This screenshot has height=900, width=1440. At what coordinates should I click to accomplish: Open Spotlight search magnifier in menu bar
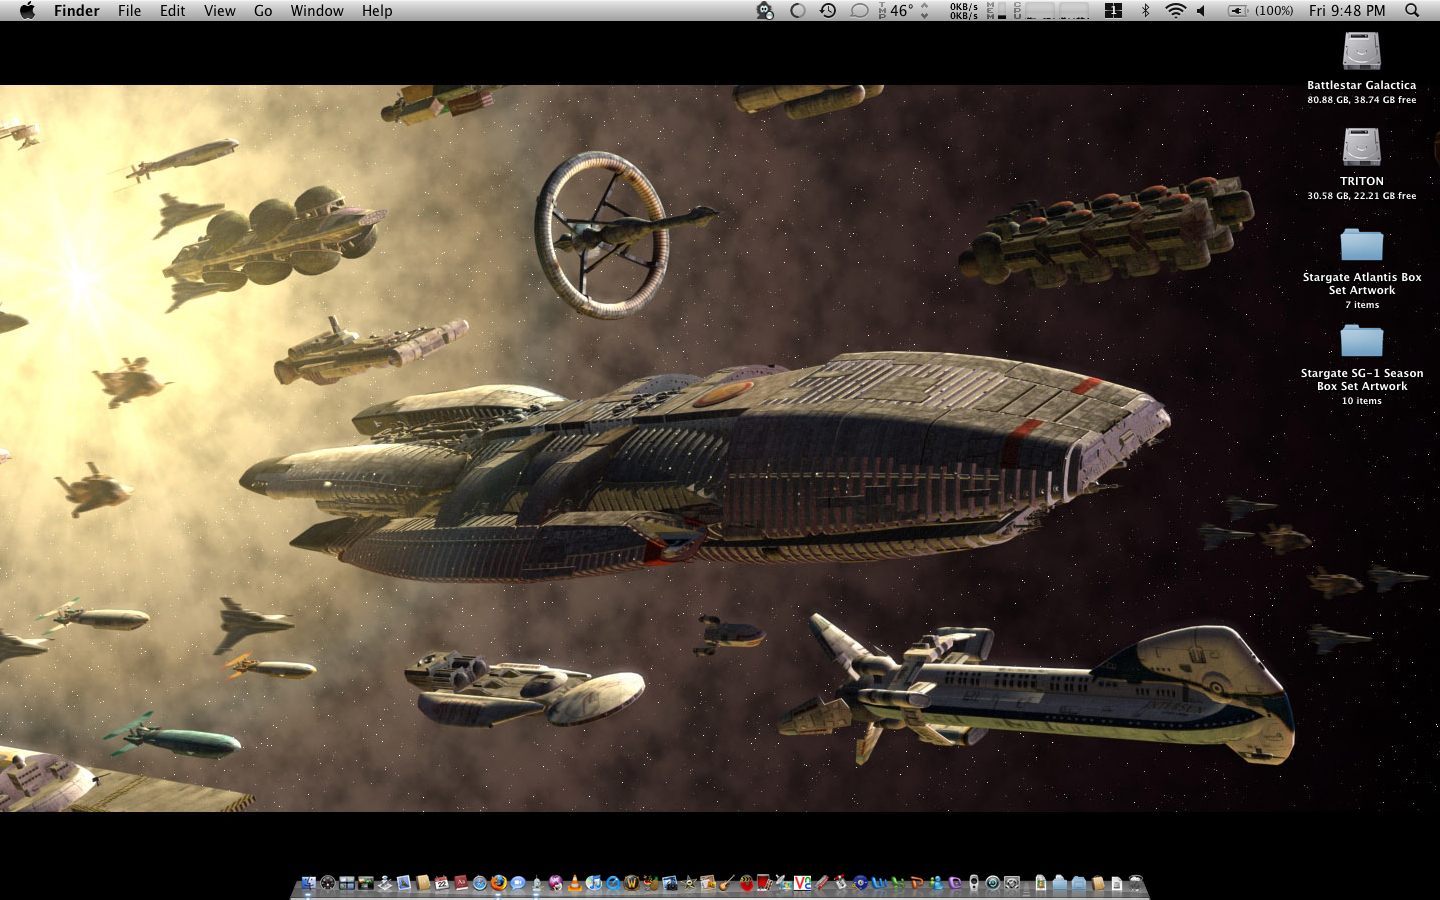click(1412, 11)
